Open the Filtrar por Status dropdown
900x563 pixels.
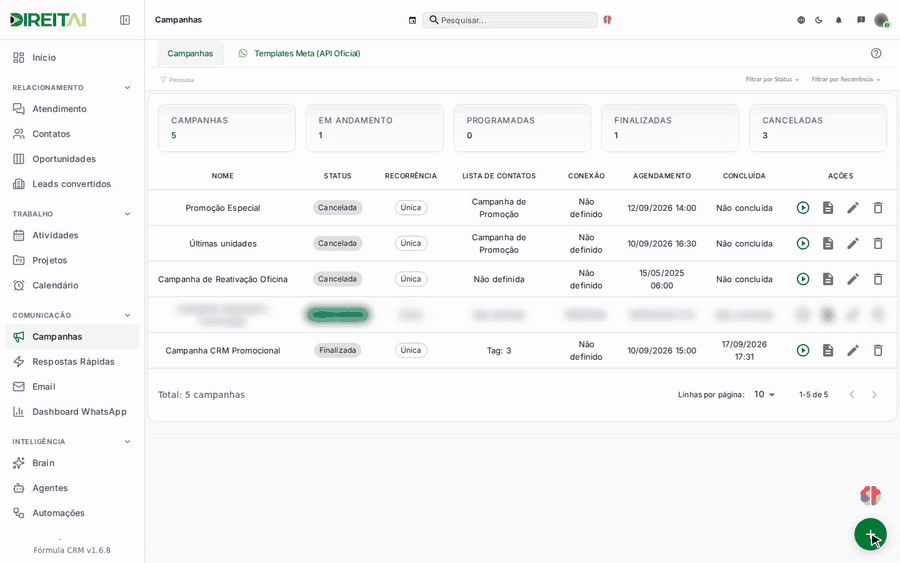click(772, 80)
